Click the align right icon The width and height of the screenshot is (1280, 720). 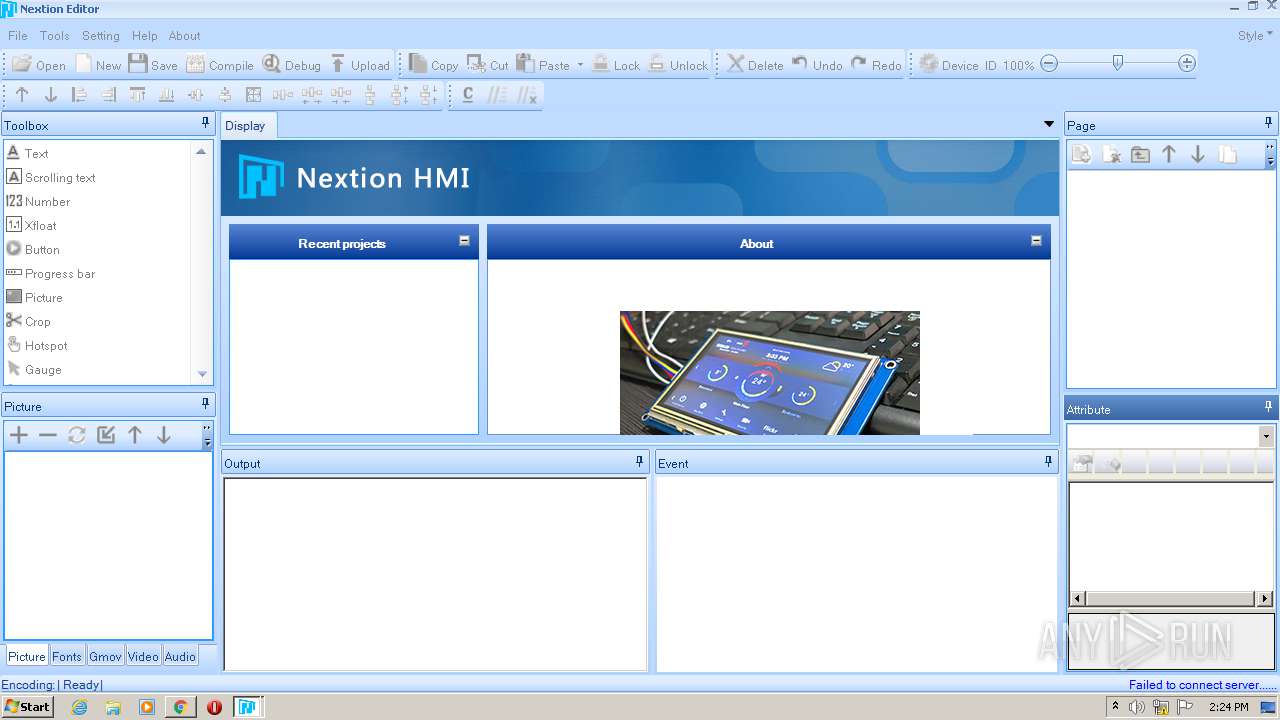pos(109,95)
